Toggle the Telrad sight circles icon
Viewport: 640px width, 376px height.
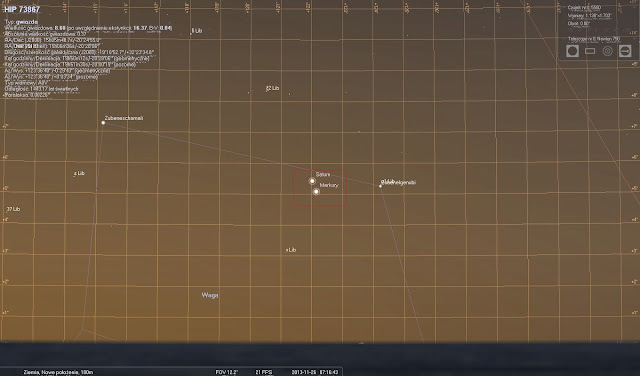click(x=607, y=51)
